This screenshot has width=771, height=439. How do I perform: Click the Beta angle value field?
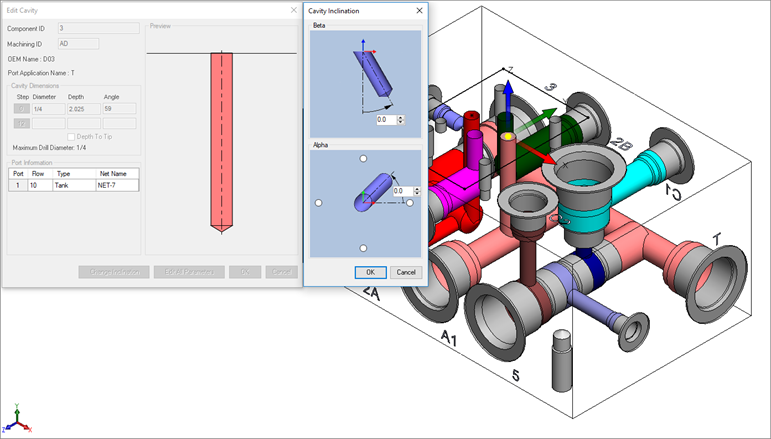pos(384,119)
